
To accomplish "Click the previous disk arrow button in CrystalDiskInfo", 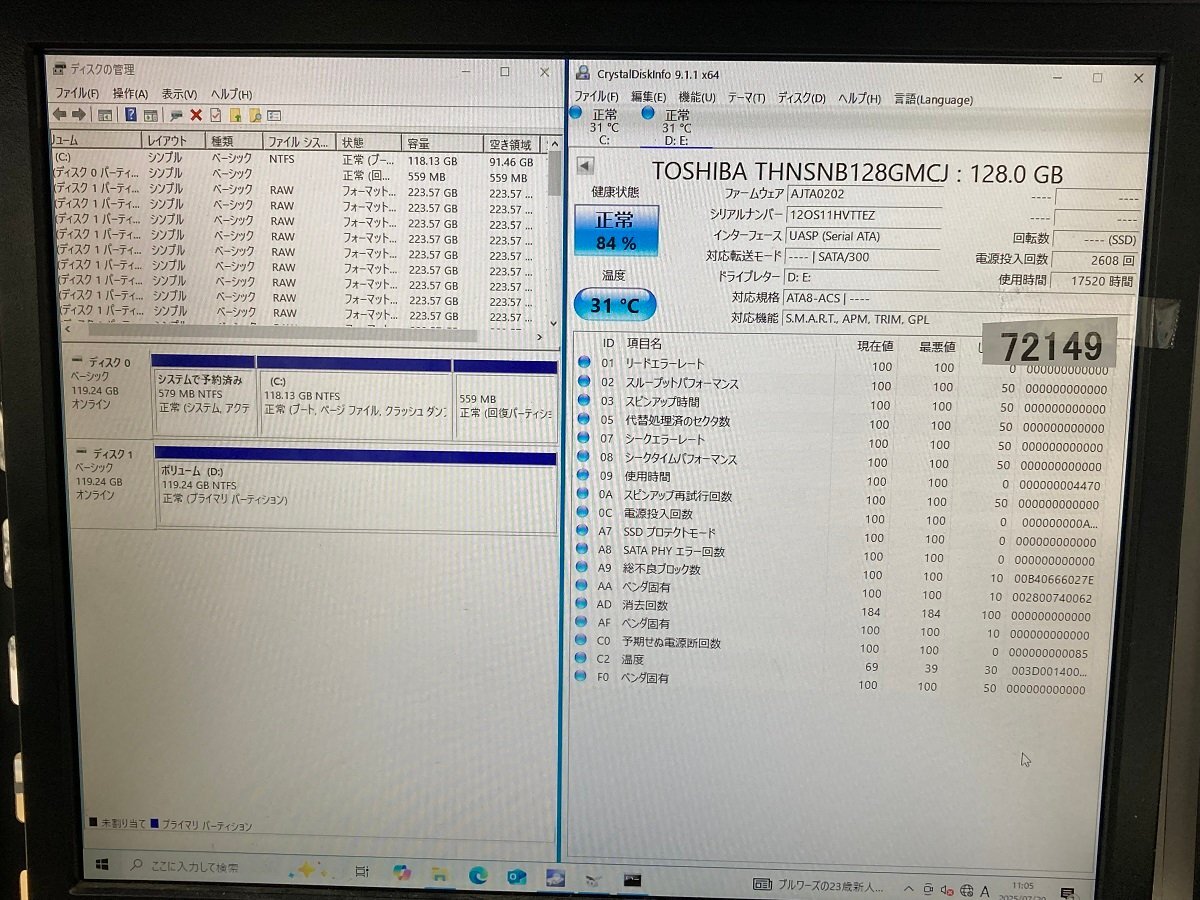I will (x=586, y=166).
